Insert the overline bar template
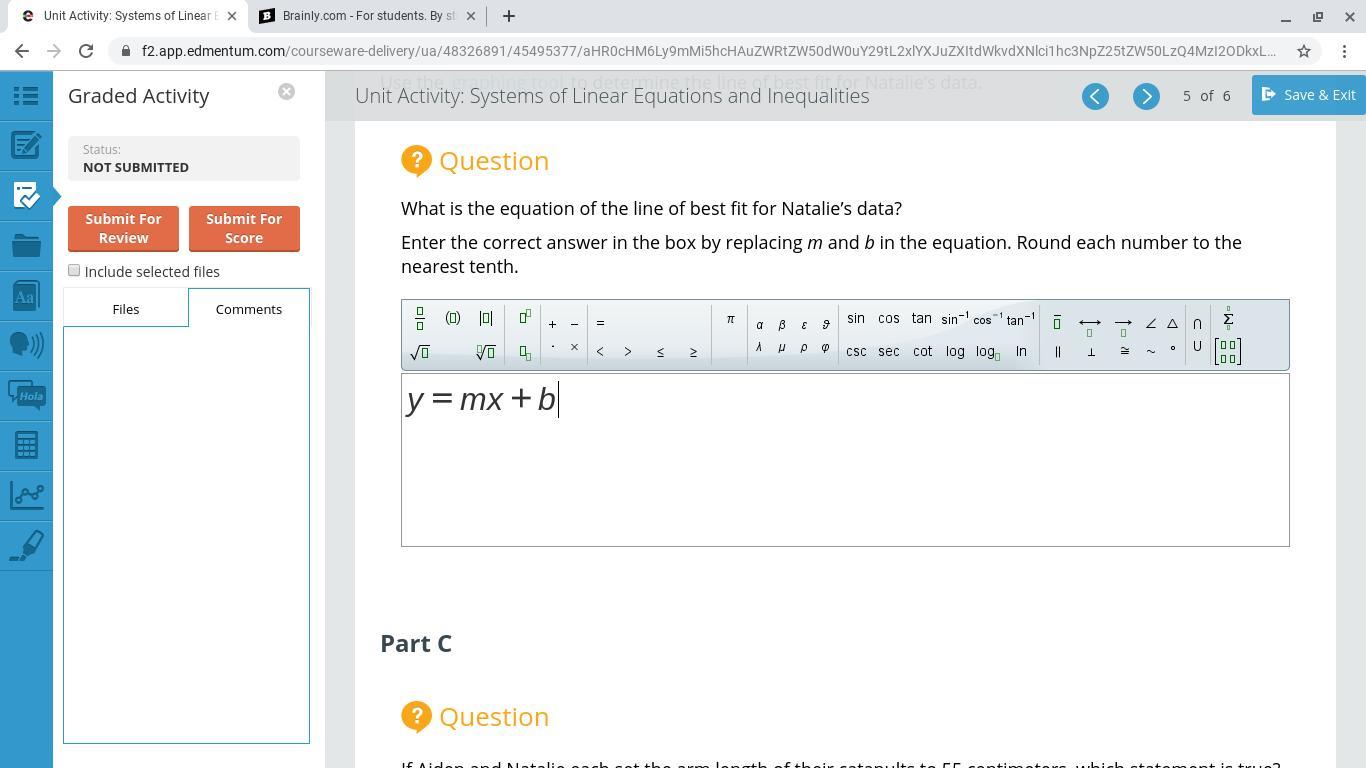Screen dimensions: 1366x768 pos(1057,322)
